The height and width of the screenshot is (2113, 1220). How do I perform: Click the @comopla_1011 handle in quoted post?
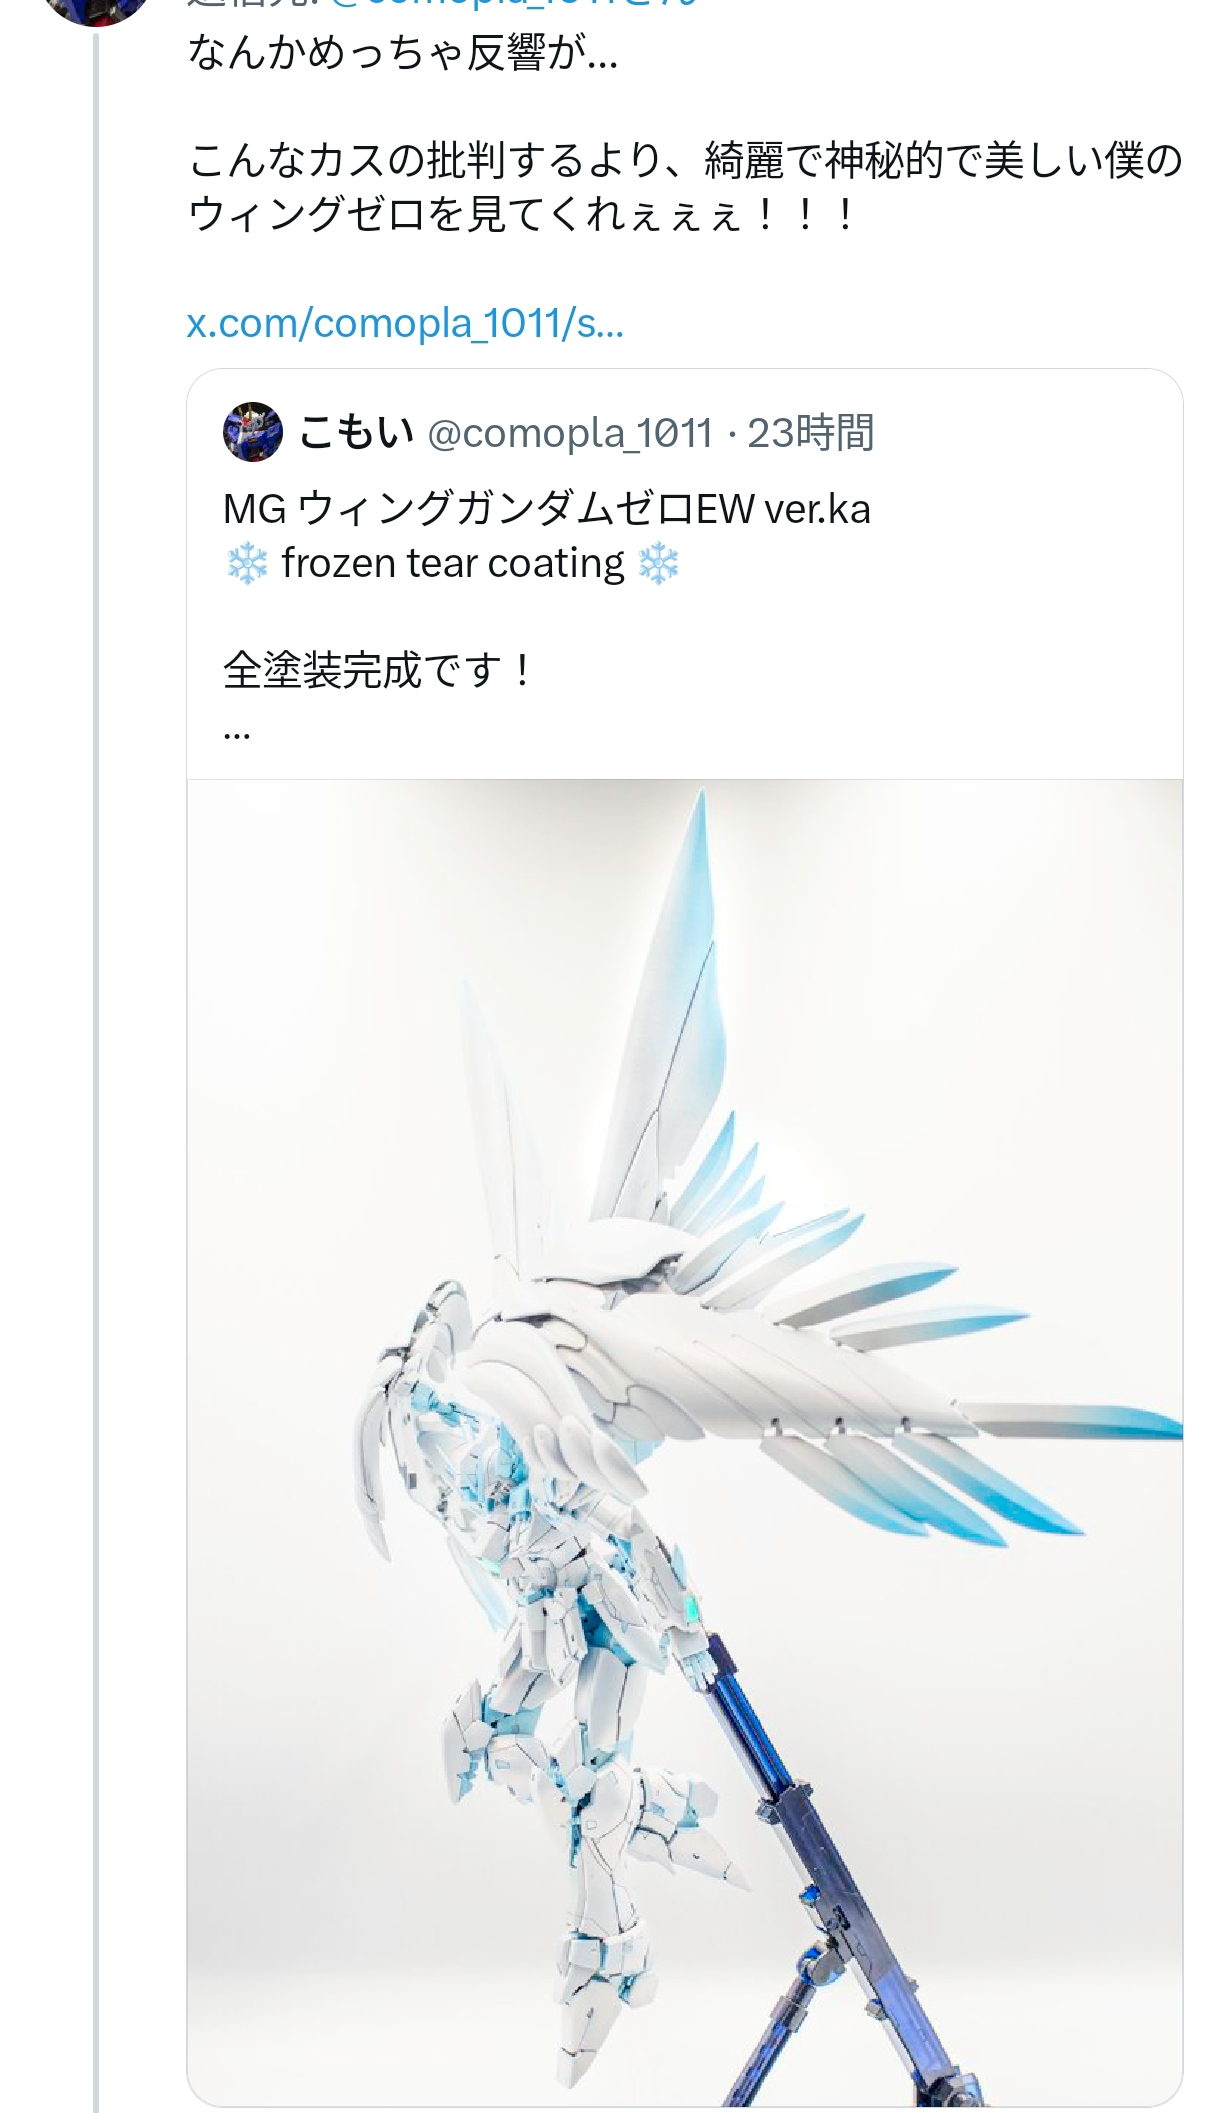point(570,433)
